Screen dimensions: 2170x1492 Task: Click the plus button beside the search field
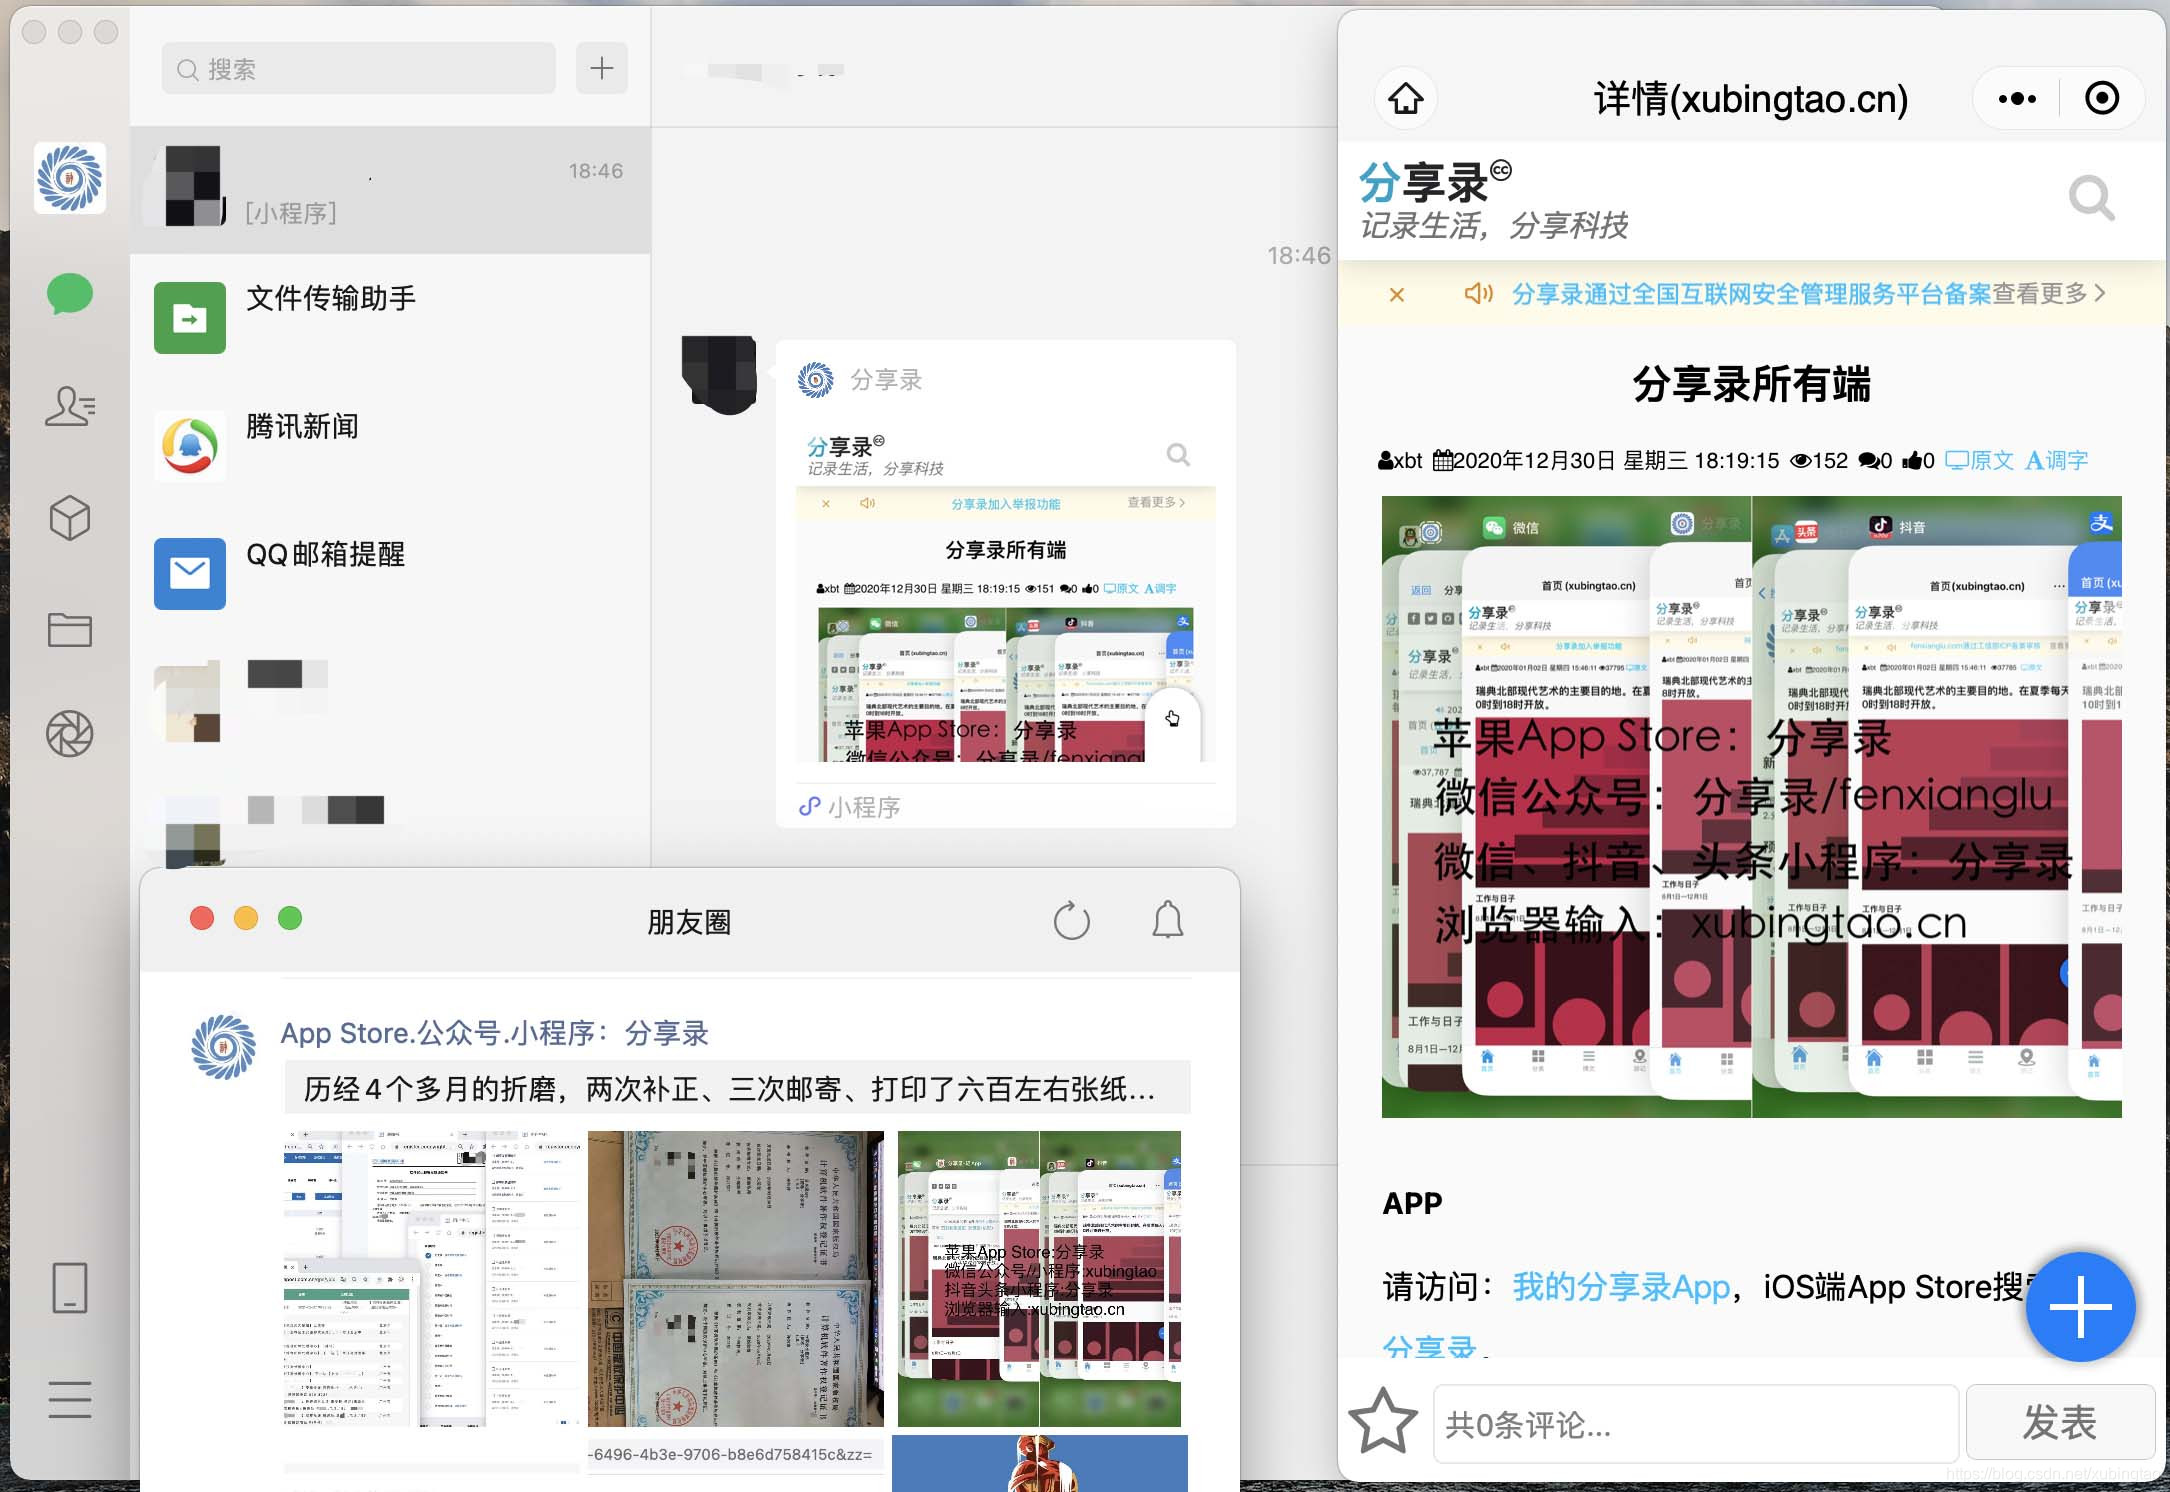pyautogui.click(x=601, y=68)
